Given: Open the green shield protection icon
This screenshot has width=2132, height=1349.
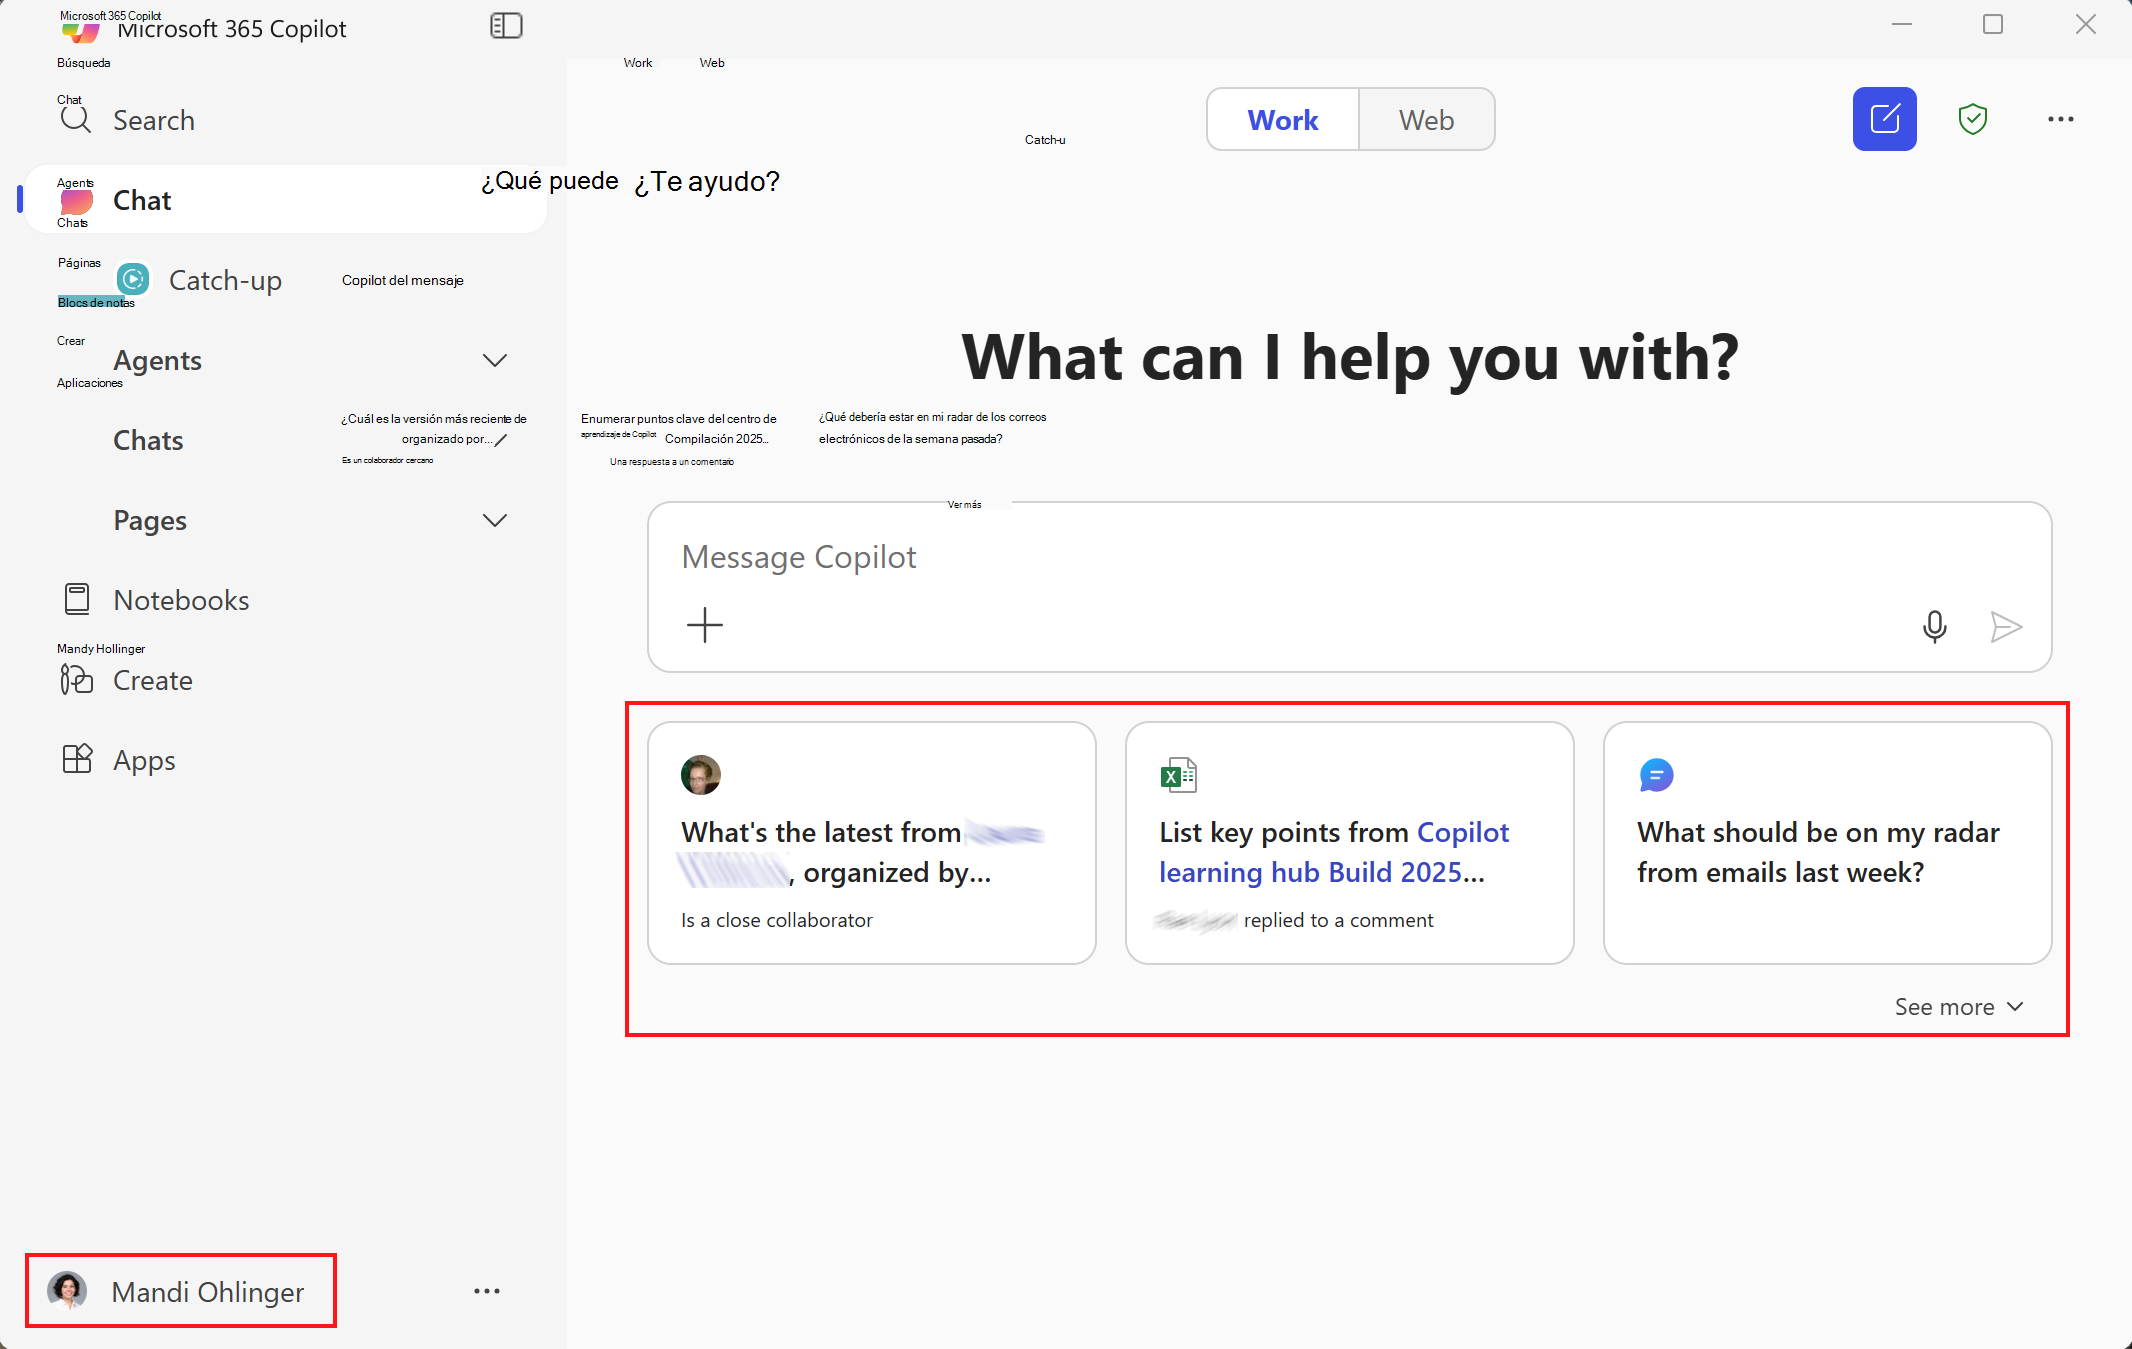Looking at the screenshot, I should pyautogui.click(x=1972, y=119).
